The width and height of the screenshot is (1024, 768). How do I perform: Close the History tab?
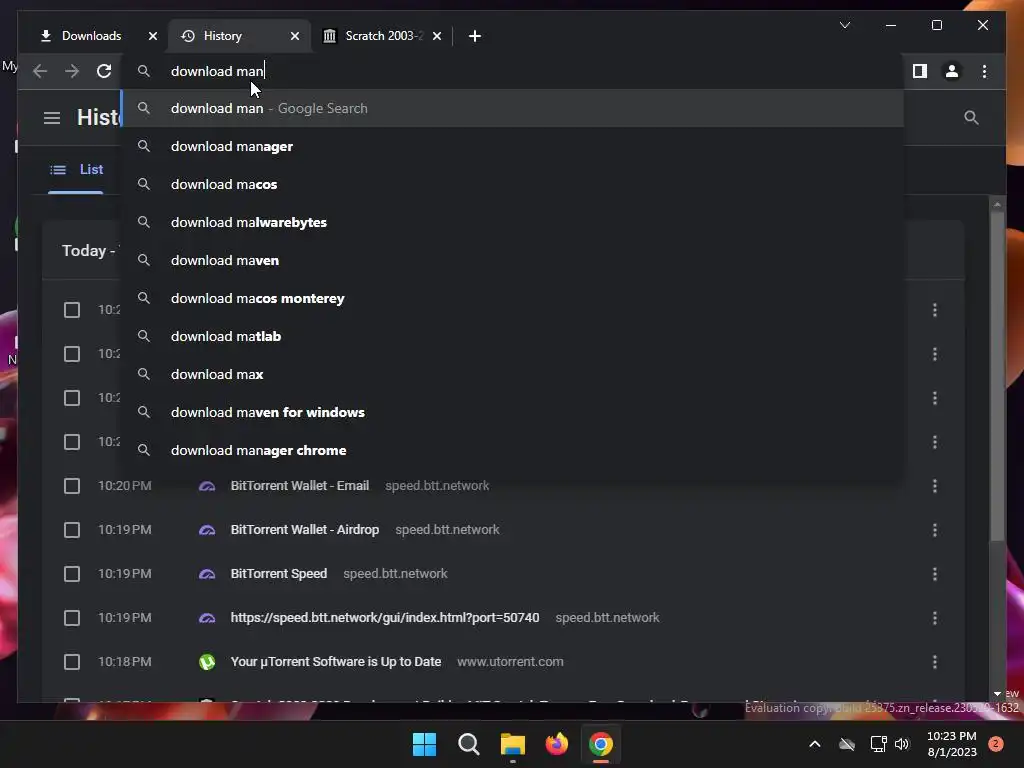(295, 36)
